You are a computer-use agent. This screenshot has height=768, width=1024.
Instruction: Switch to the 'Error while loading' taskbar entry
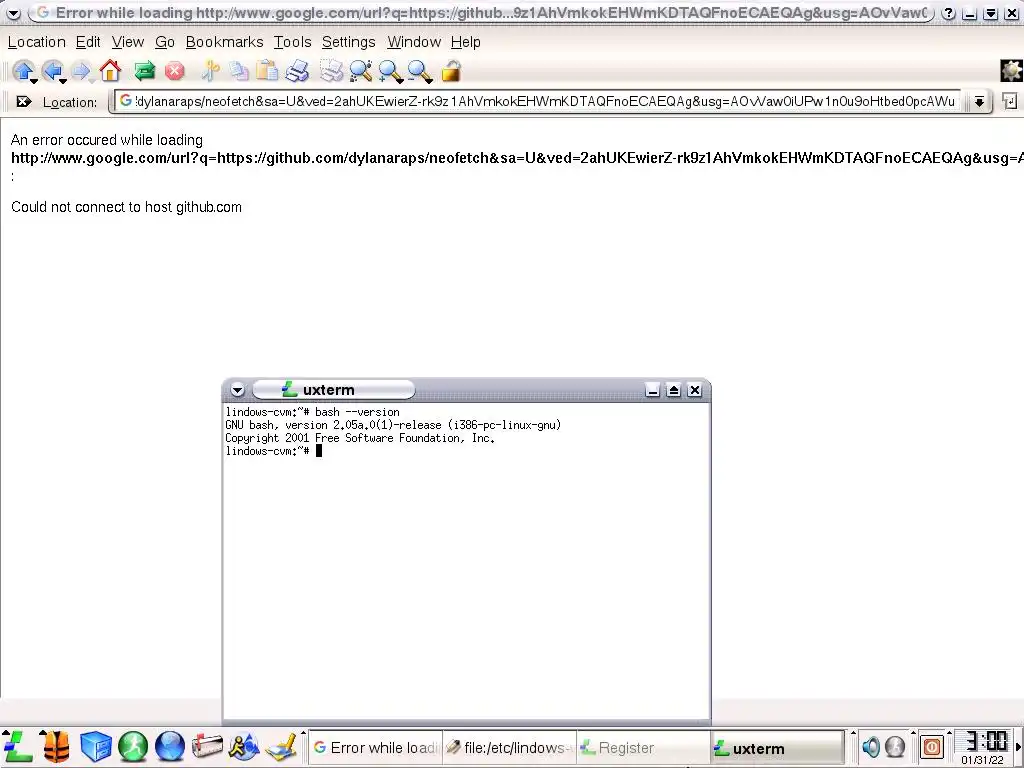point(376,747)
